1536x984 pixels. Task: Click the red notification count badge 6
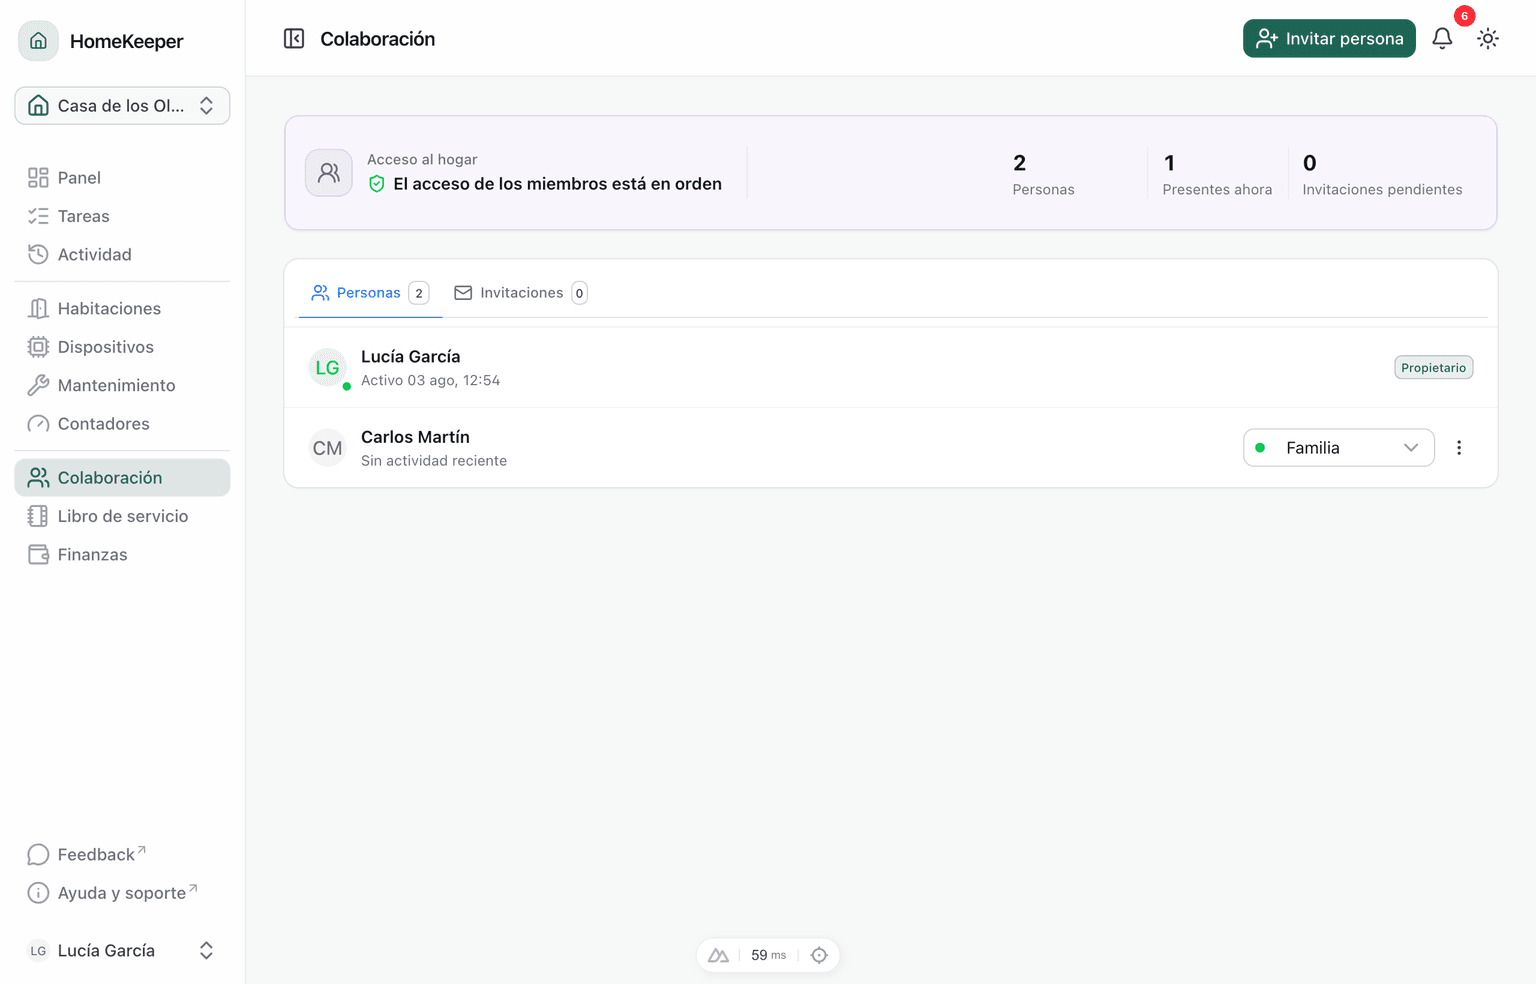click(1464, 16)
